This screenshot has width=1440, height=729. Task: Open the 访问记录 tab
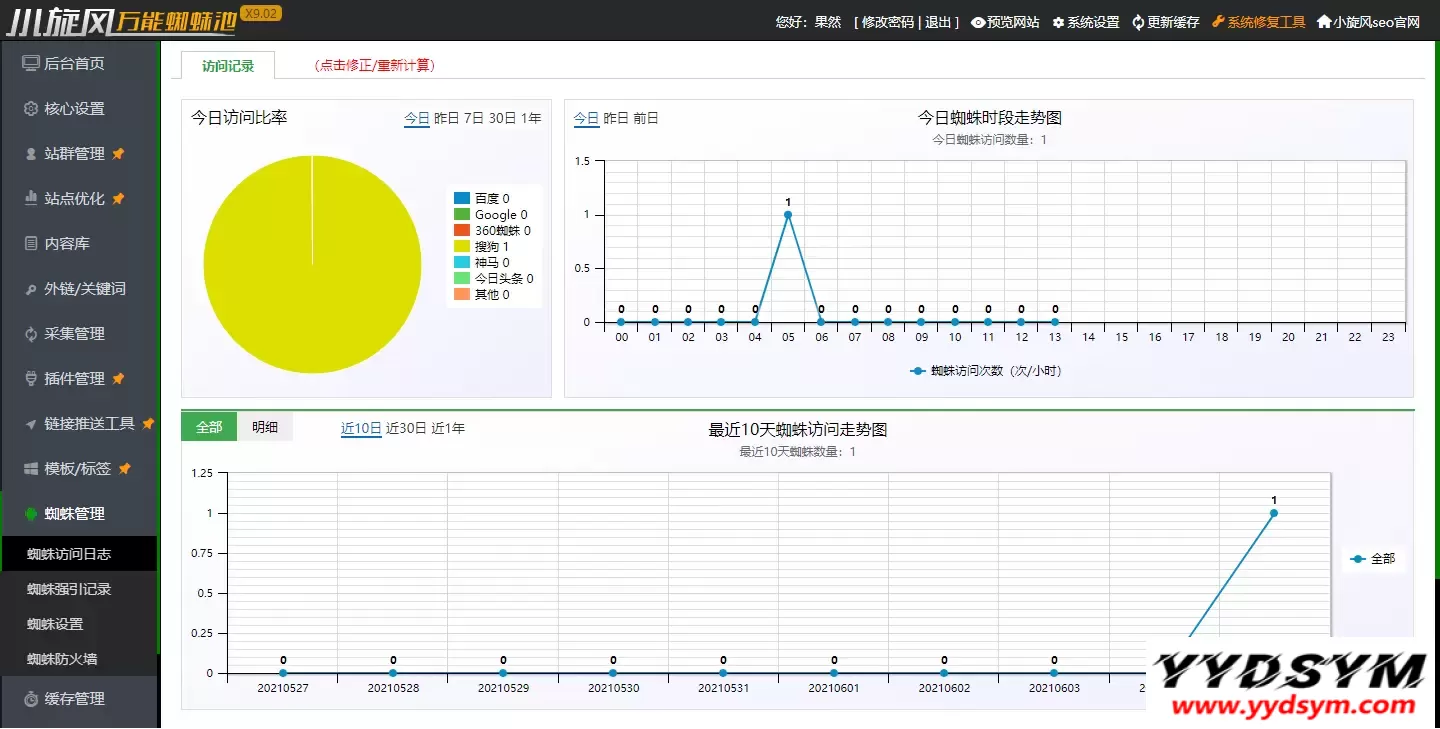[x=228, y=66]
